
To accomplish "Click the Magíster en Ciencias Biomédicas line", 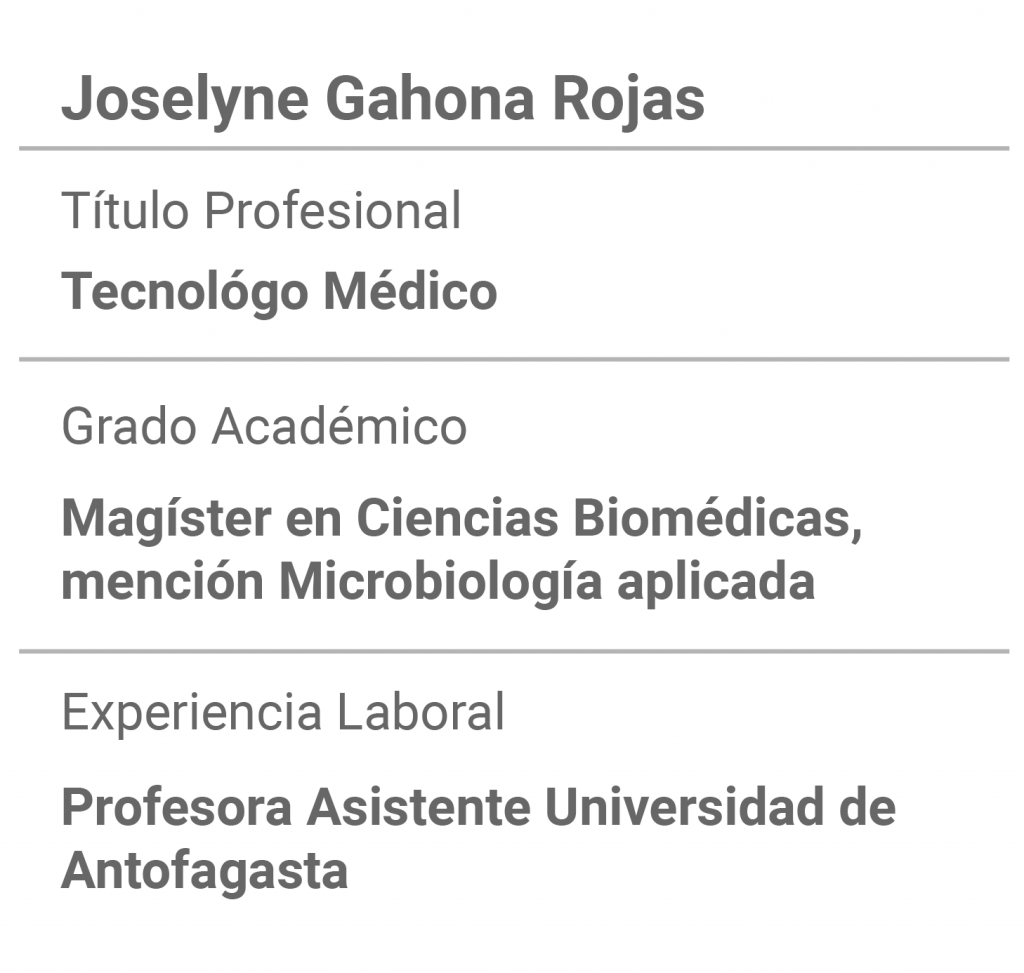I will [x=462, y=520].
